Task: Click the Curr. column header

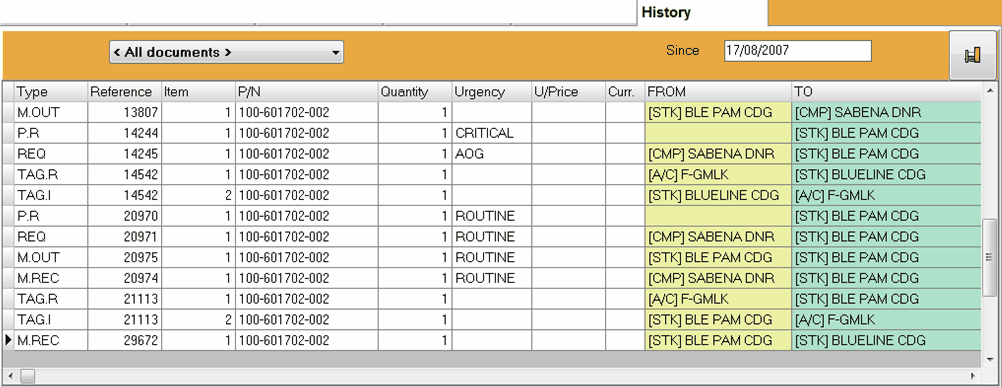Action: (625, 92)
